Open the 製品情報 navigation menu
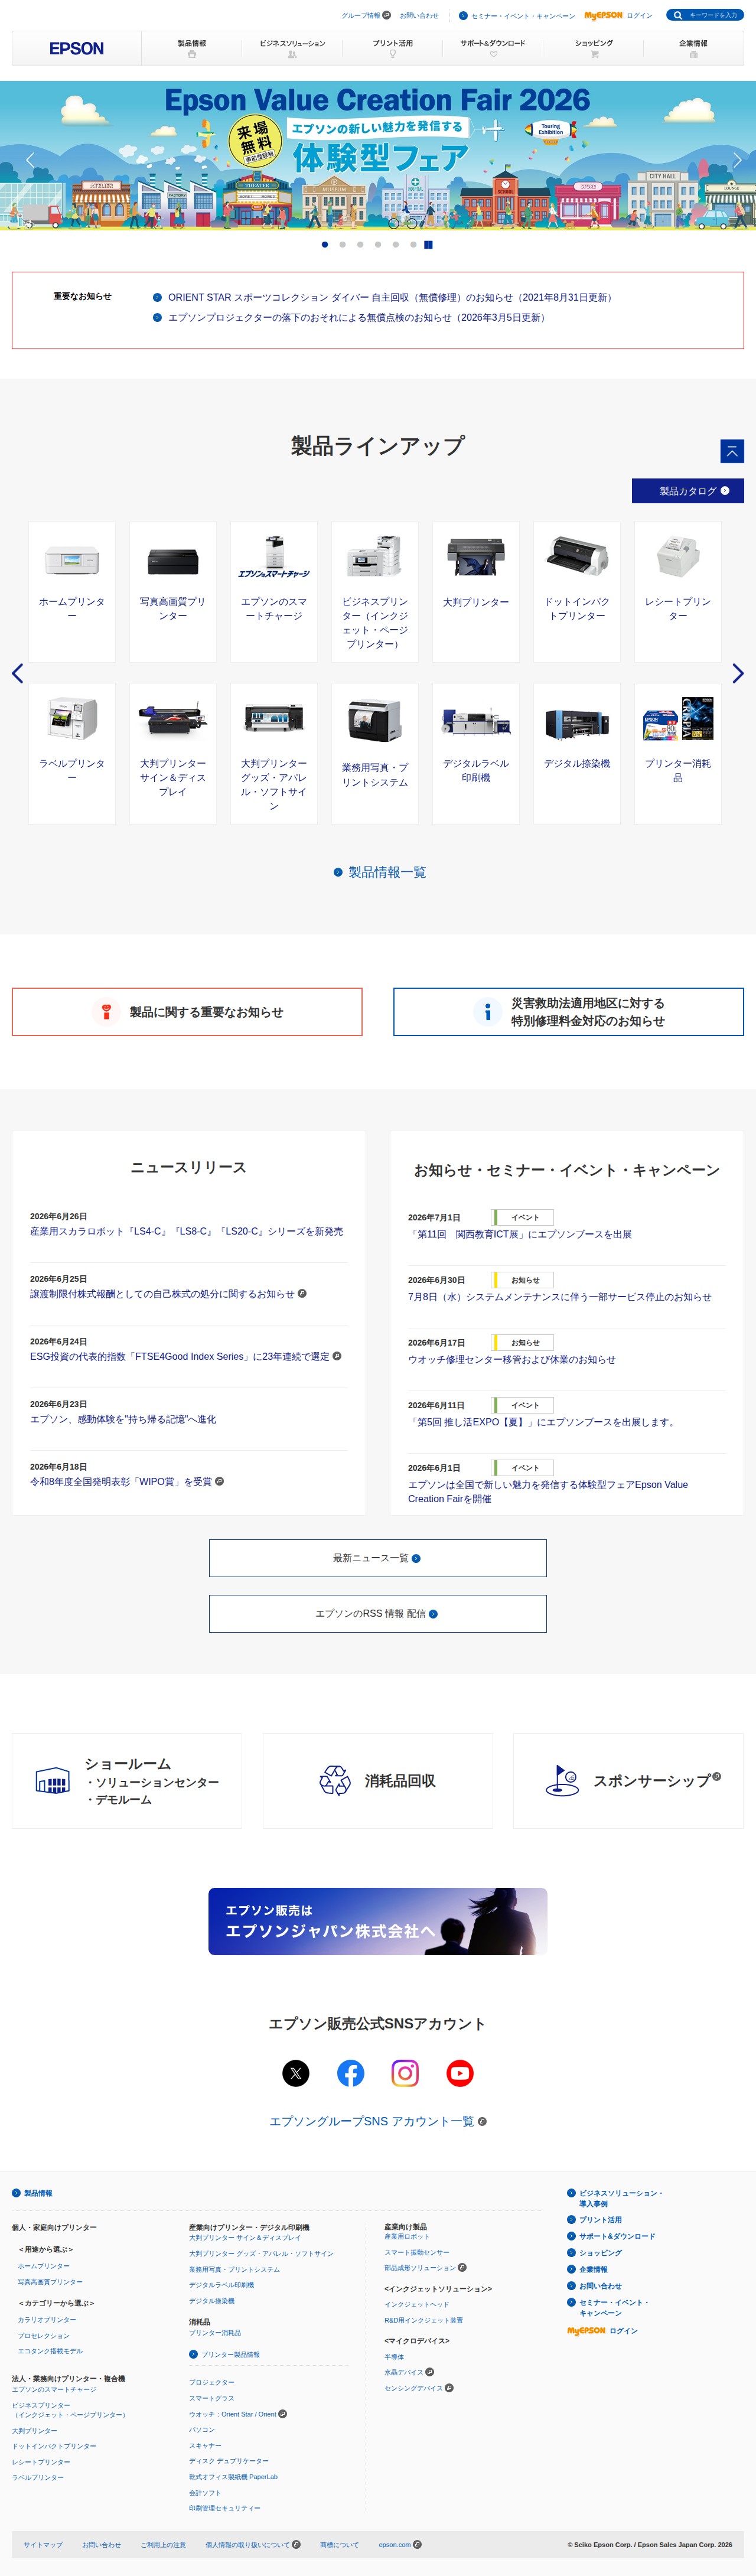 [192, 48]
